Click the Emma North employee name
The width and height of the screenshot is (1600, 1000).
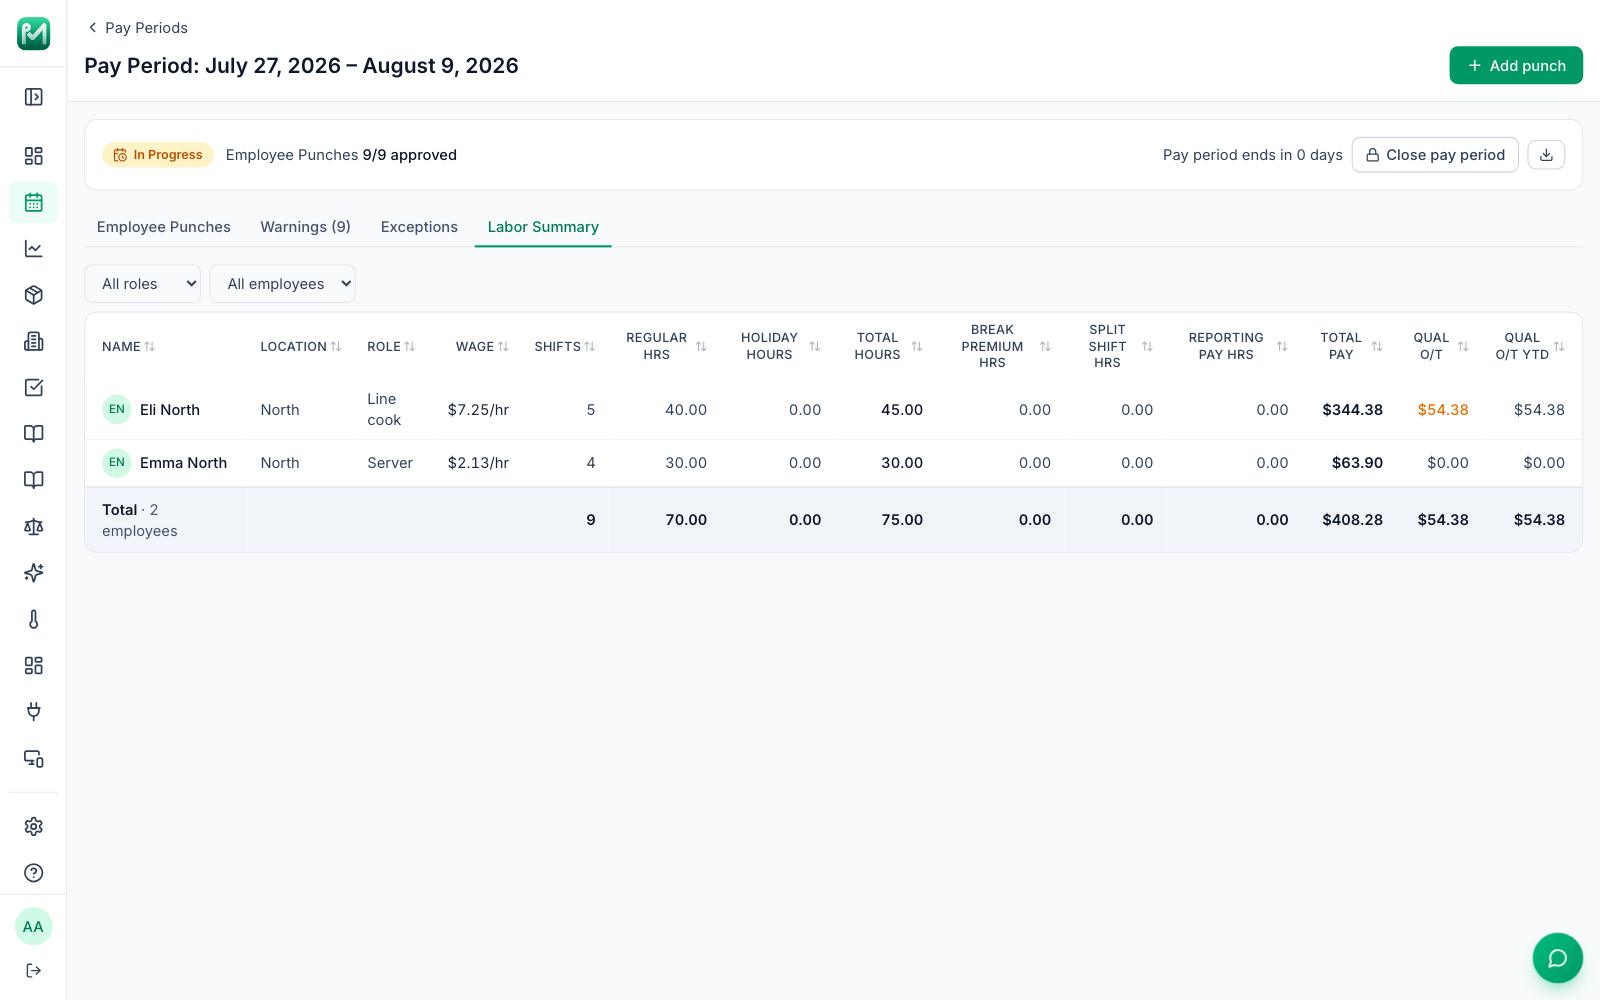183,463
